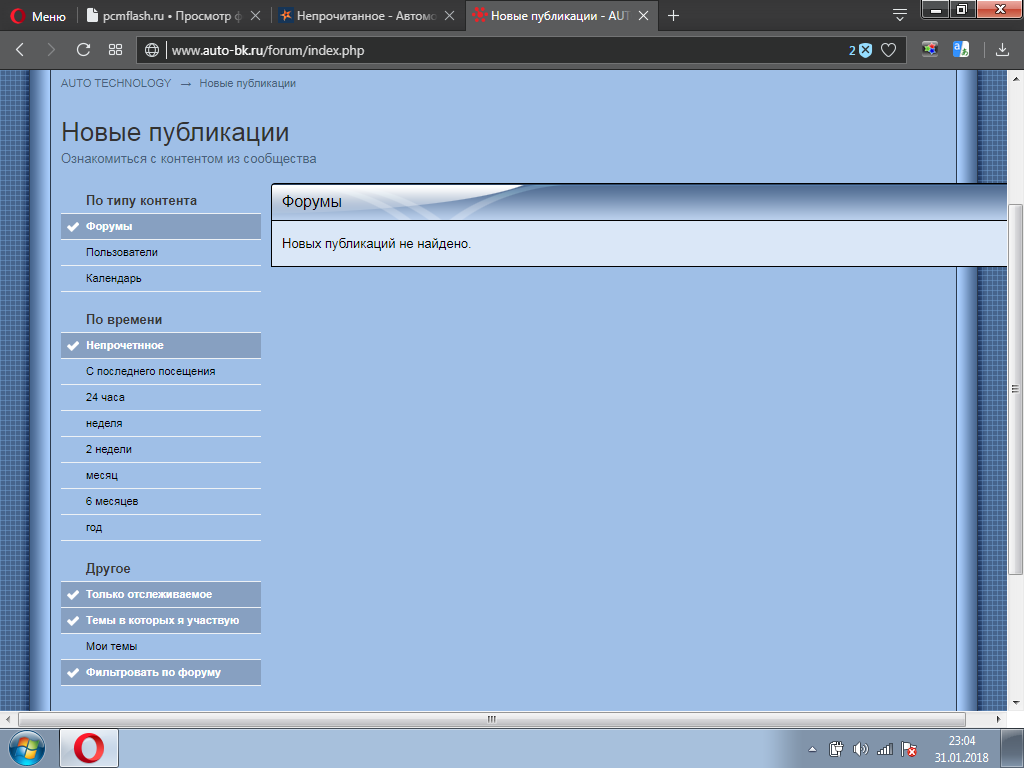Open the power plug tray icon

tap(836, 749)
